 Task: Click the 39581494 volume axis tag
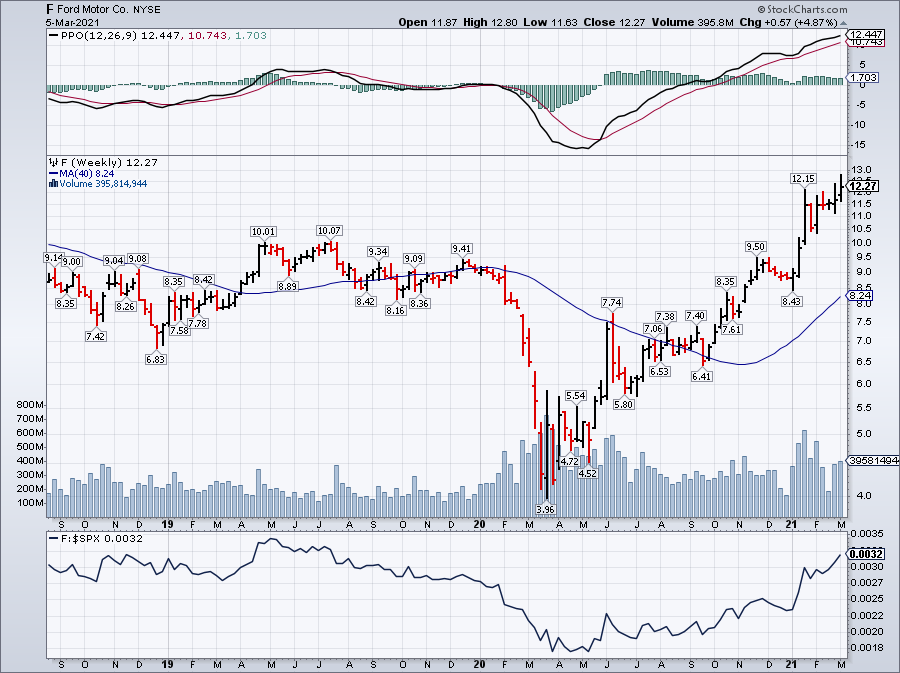click(x=874, y=461)
